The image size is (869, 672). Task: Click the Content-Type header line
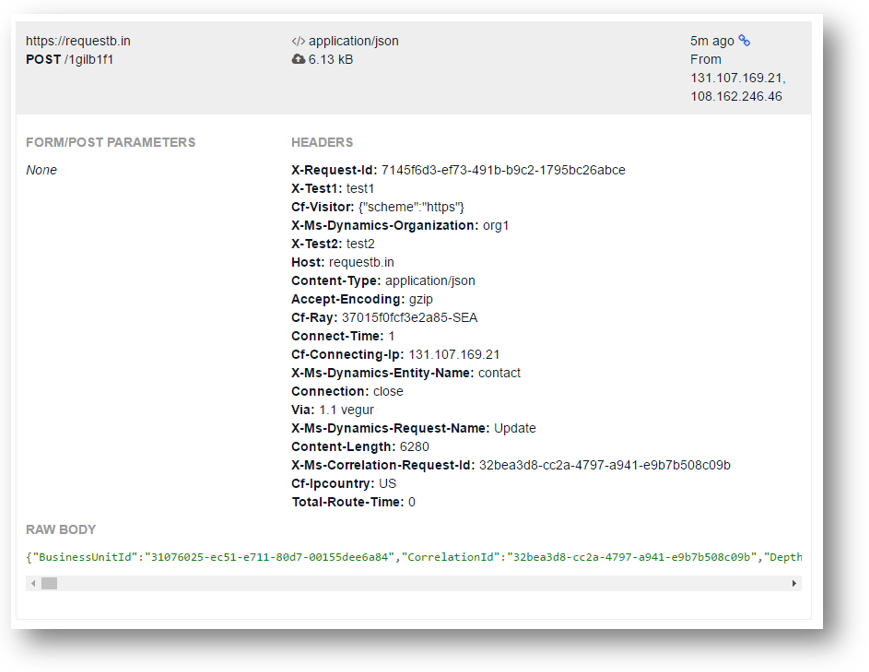pos(383,281)
